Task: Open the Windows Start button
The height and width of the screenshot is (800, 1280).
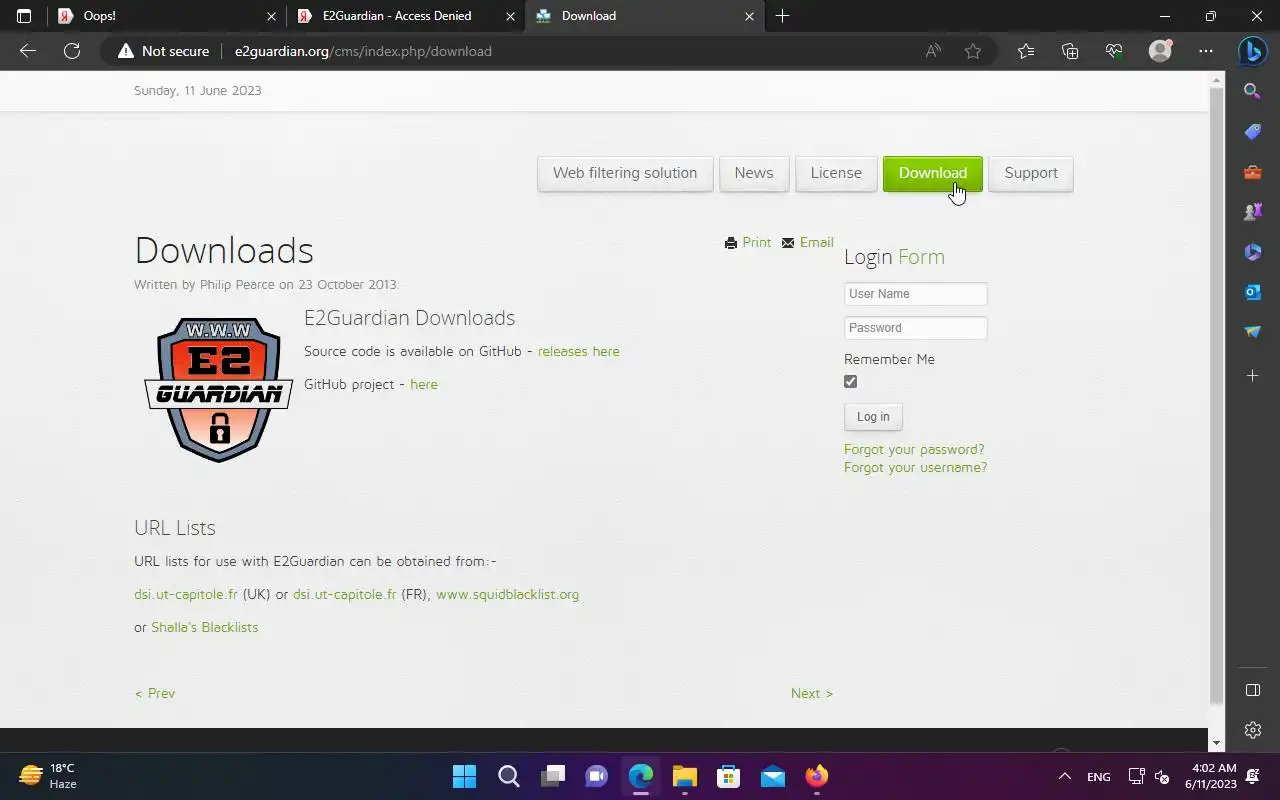Action: click(464, 776)
